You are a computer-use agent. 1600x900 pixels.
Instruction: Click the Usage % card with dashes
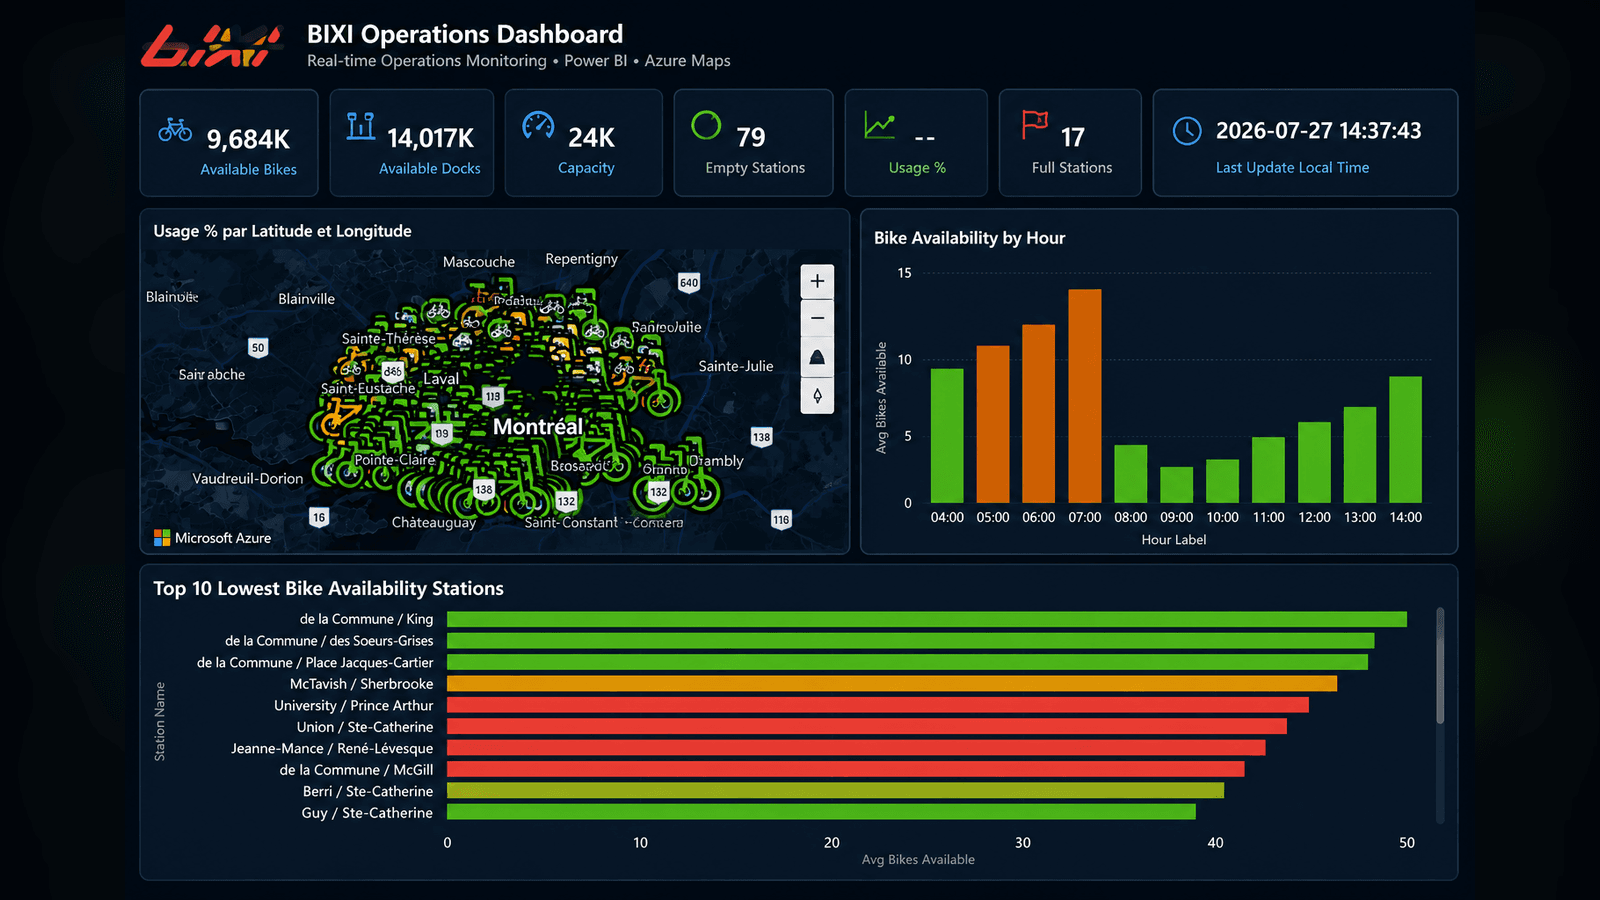(x=916, y=143)
